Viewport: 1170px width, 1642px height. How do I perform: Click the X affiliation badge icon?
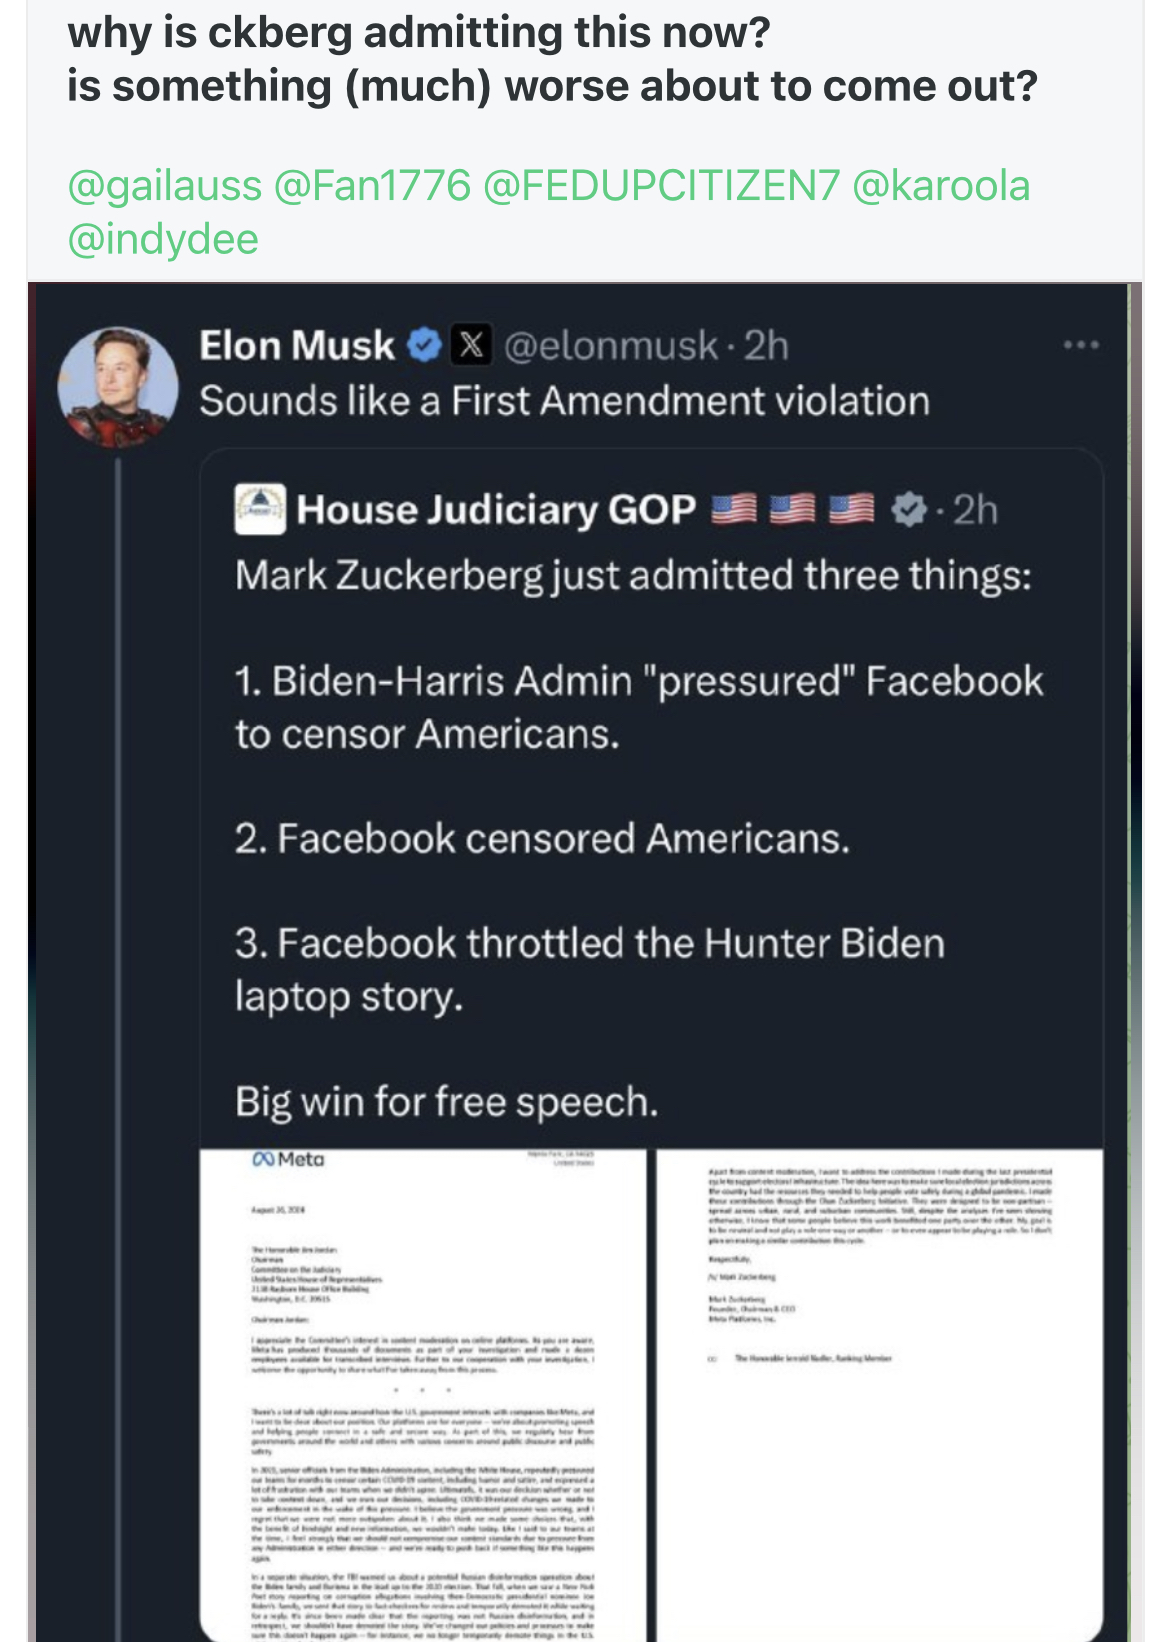pyautogui.click(x=471, y=346)
